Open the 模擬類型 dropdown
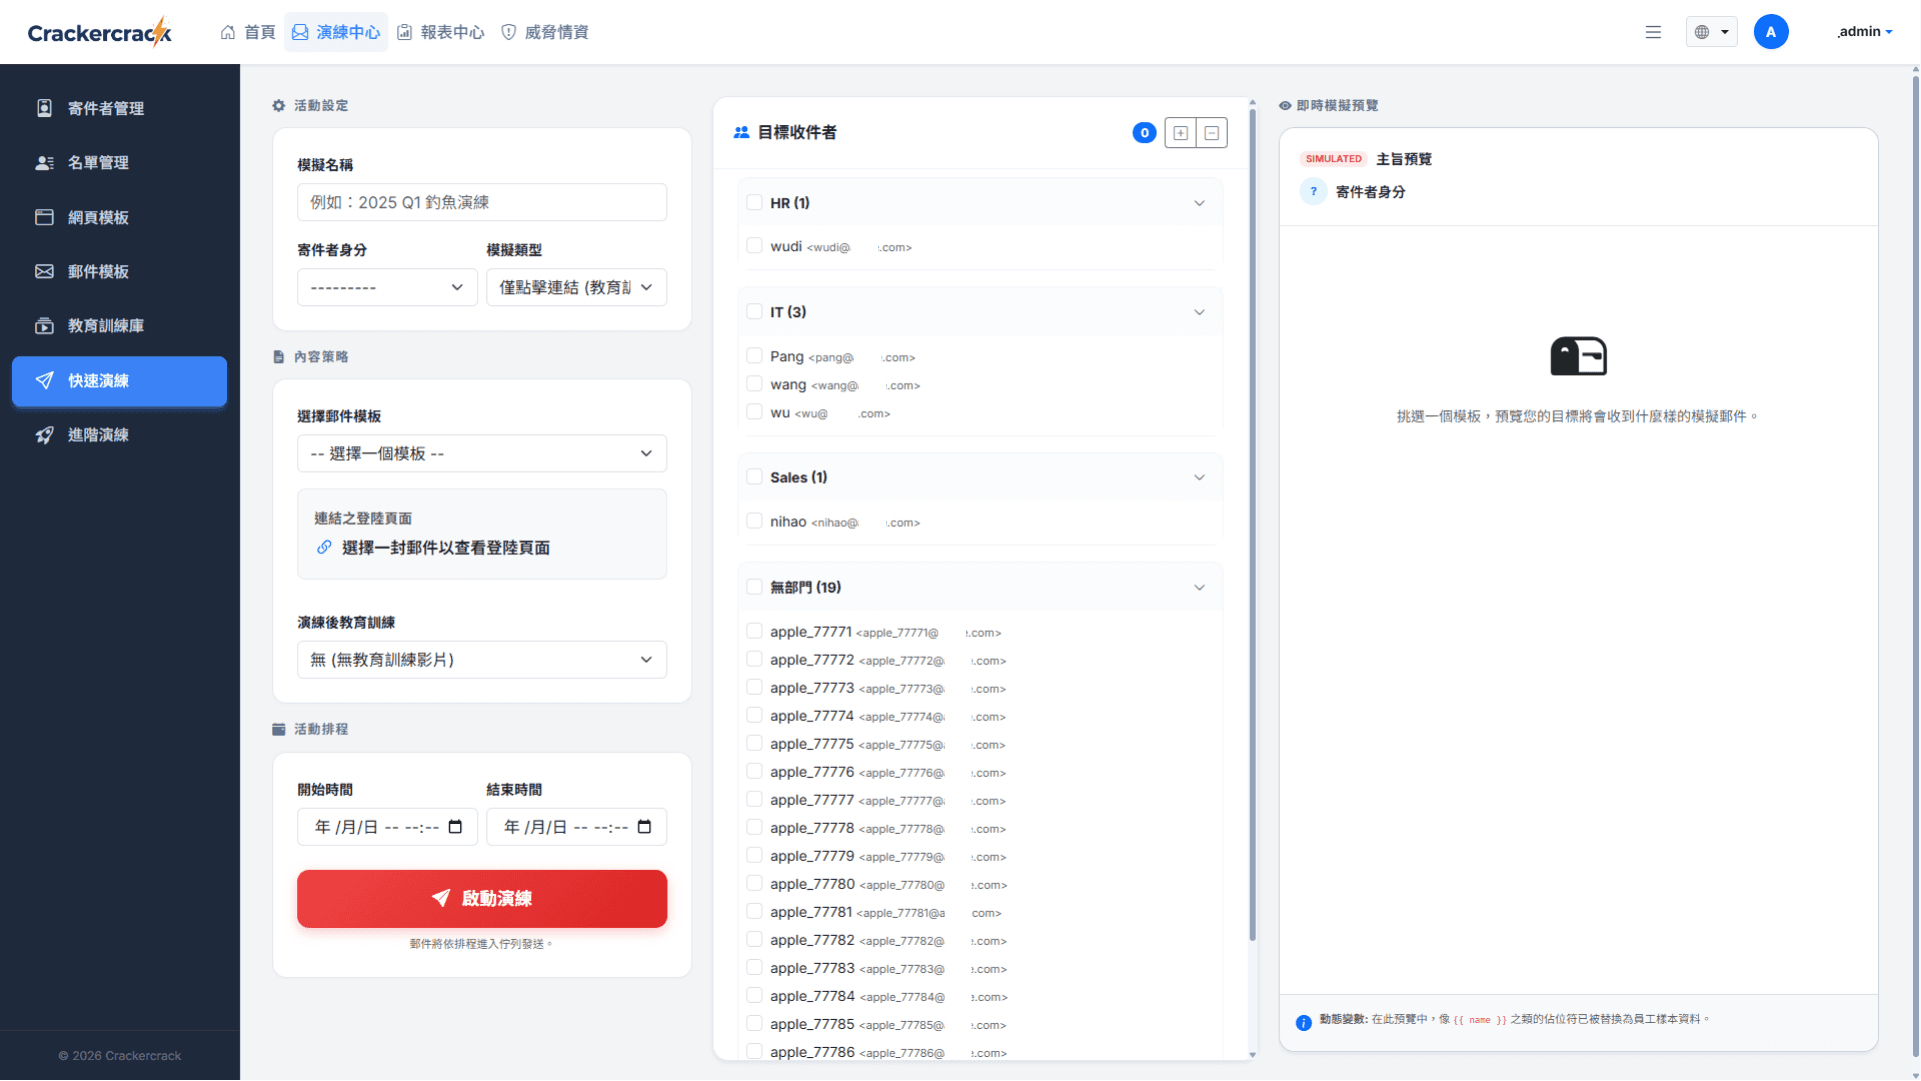The height and width of the screenshot is (1081, 1921). click(576, 287)
